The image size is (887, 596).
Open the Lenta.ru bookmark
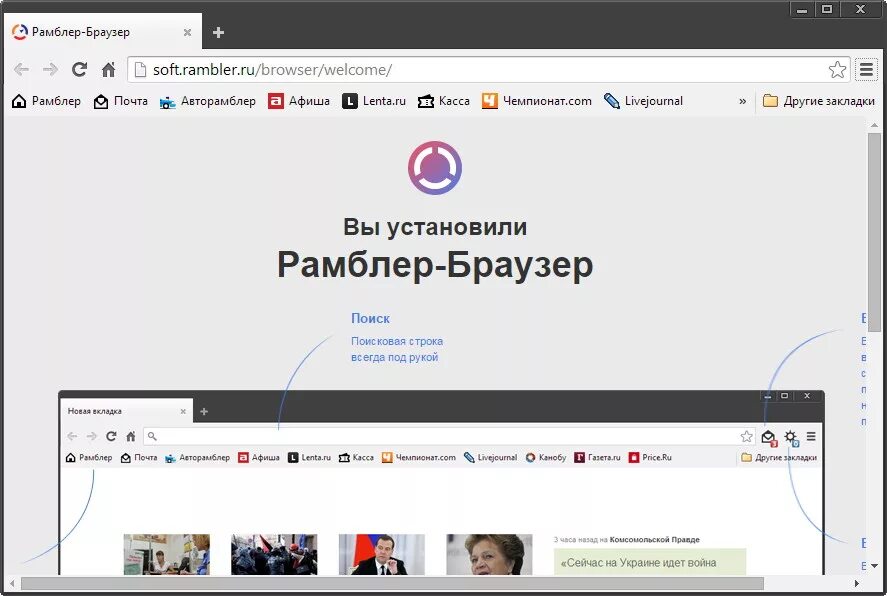pyautogui.click(x=374, y=101)
